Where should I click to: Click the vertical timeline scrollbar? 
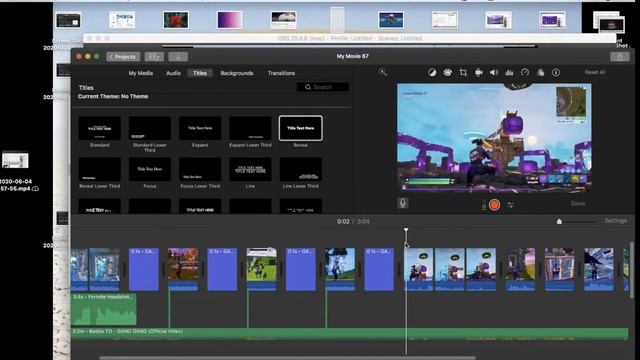coord(631,269)
